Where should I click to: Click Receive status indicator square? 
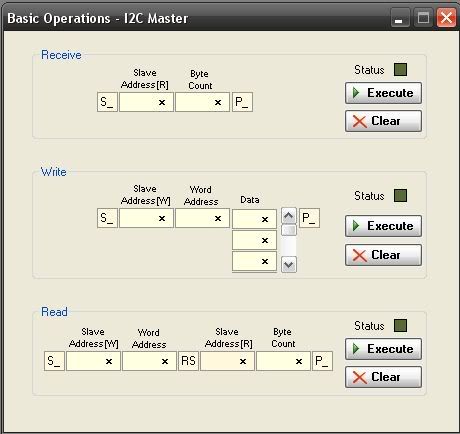[400, 70]
